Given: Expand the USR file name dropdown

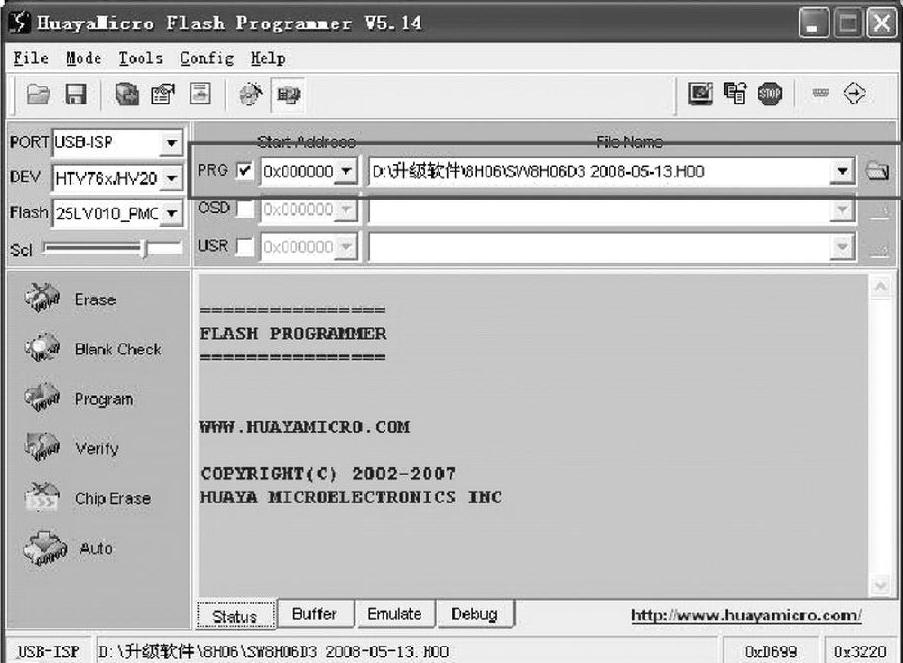Looking at the screenshot, I should coord(842,247).
